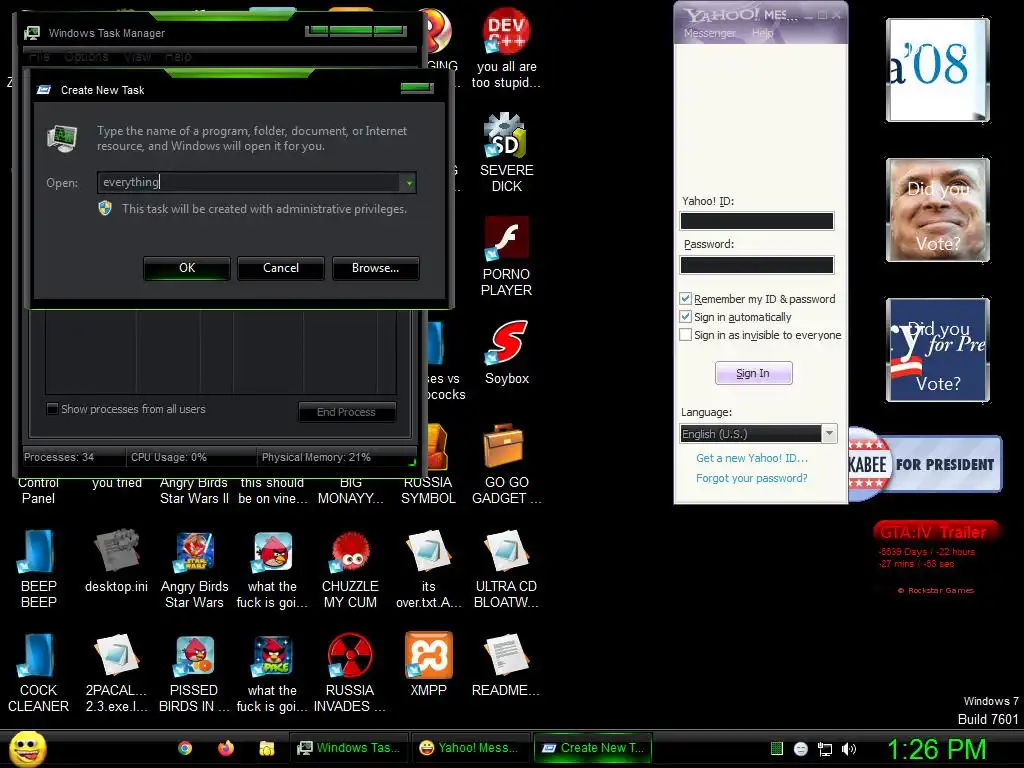This screenshot has width=1024, height=768.
Task: Launch the PISSED BIRDS IN icon
Action: pyautogui.click(x=195, y=656)
